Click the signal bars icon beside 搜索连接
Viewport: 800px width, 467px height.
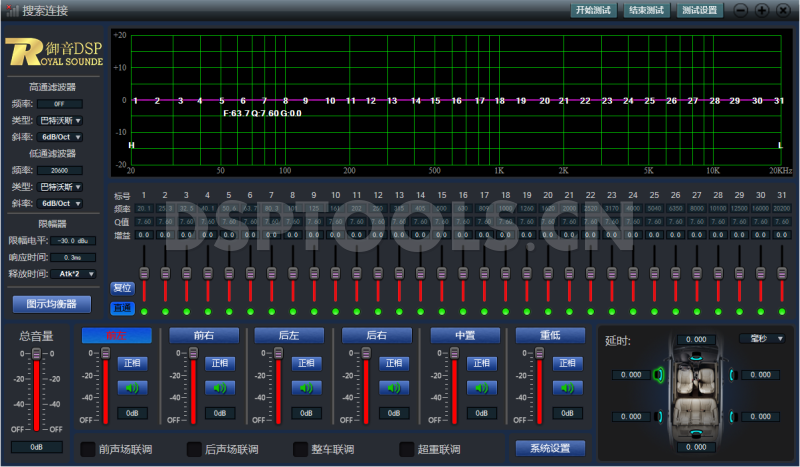(x=12, y=10)
